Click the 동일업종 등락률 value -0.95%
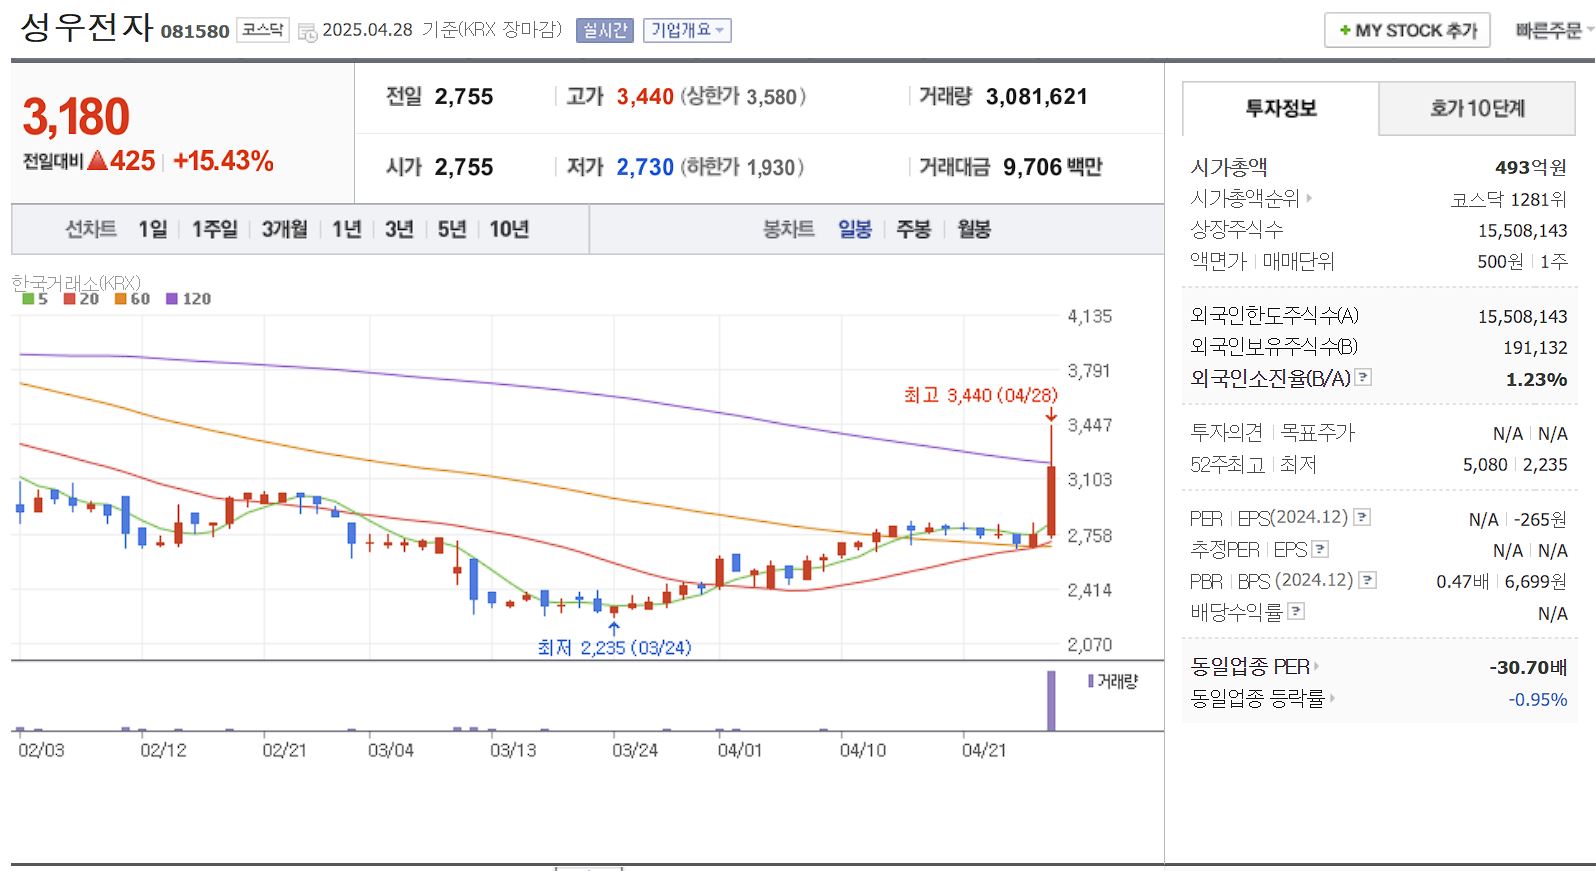 (1538, 699)
